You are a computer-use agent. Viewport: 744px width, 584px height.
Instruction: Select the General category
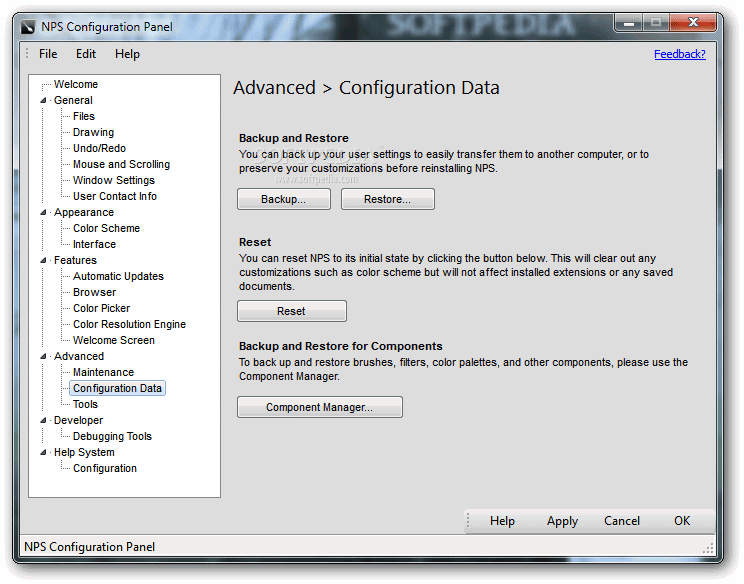73,100
